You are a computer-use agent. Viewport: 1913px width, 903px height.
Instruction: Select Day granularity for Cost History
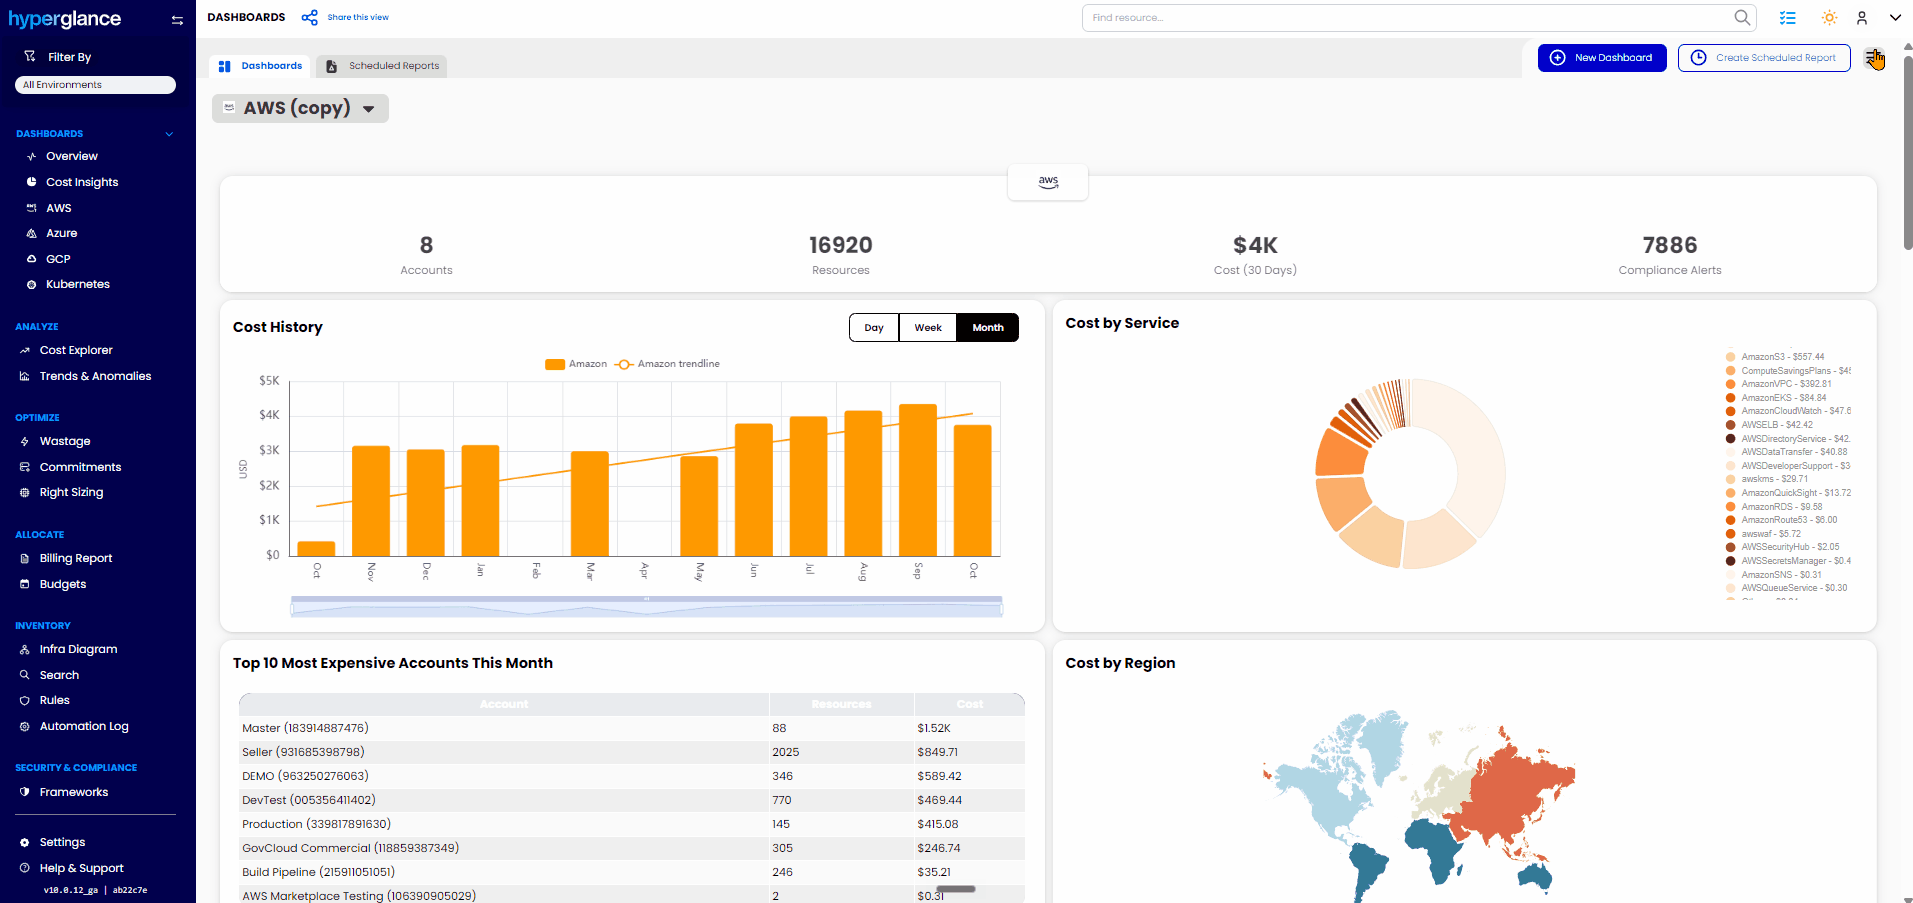pos(874,328)
